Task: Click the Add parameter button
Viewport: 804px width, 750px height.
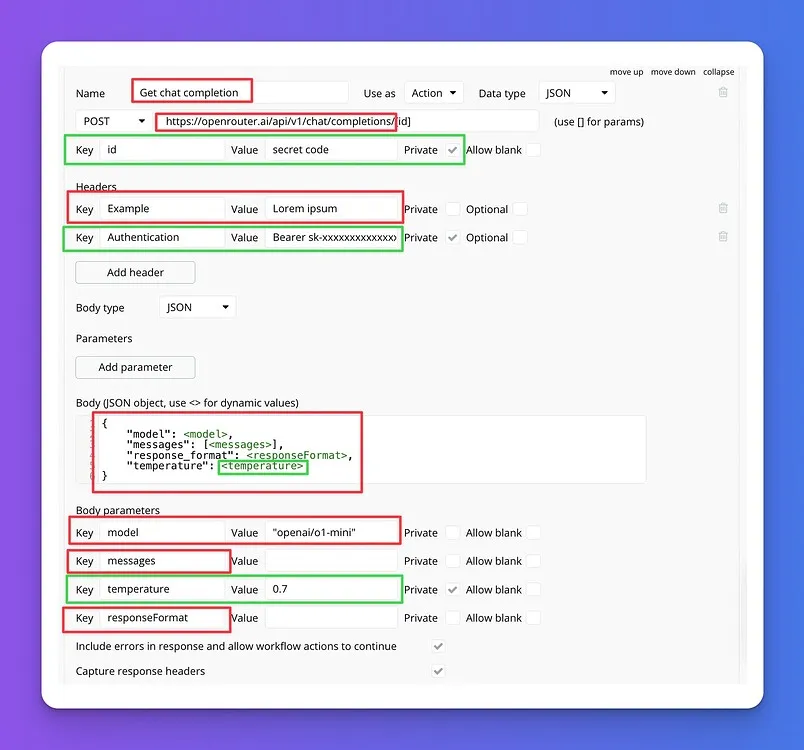Action: (x=135, y=367)
